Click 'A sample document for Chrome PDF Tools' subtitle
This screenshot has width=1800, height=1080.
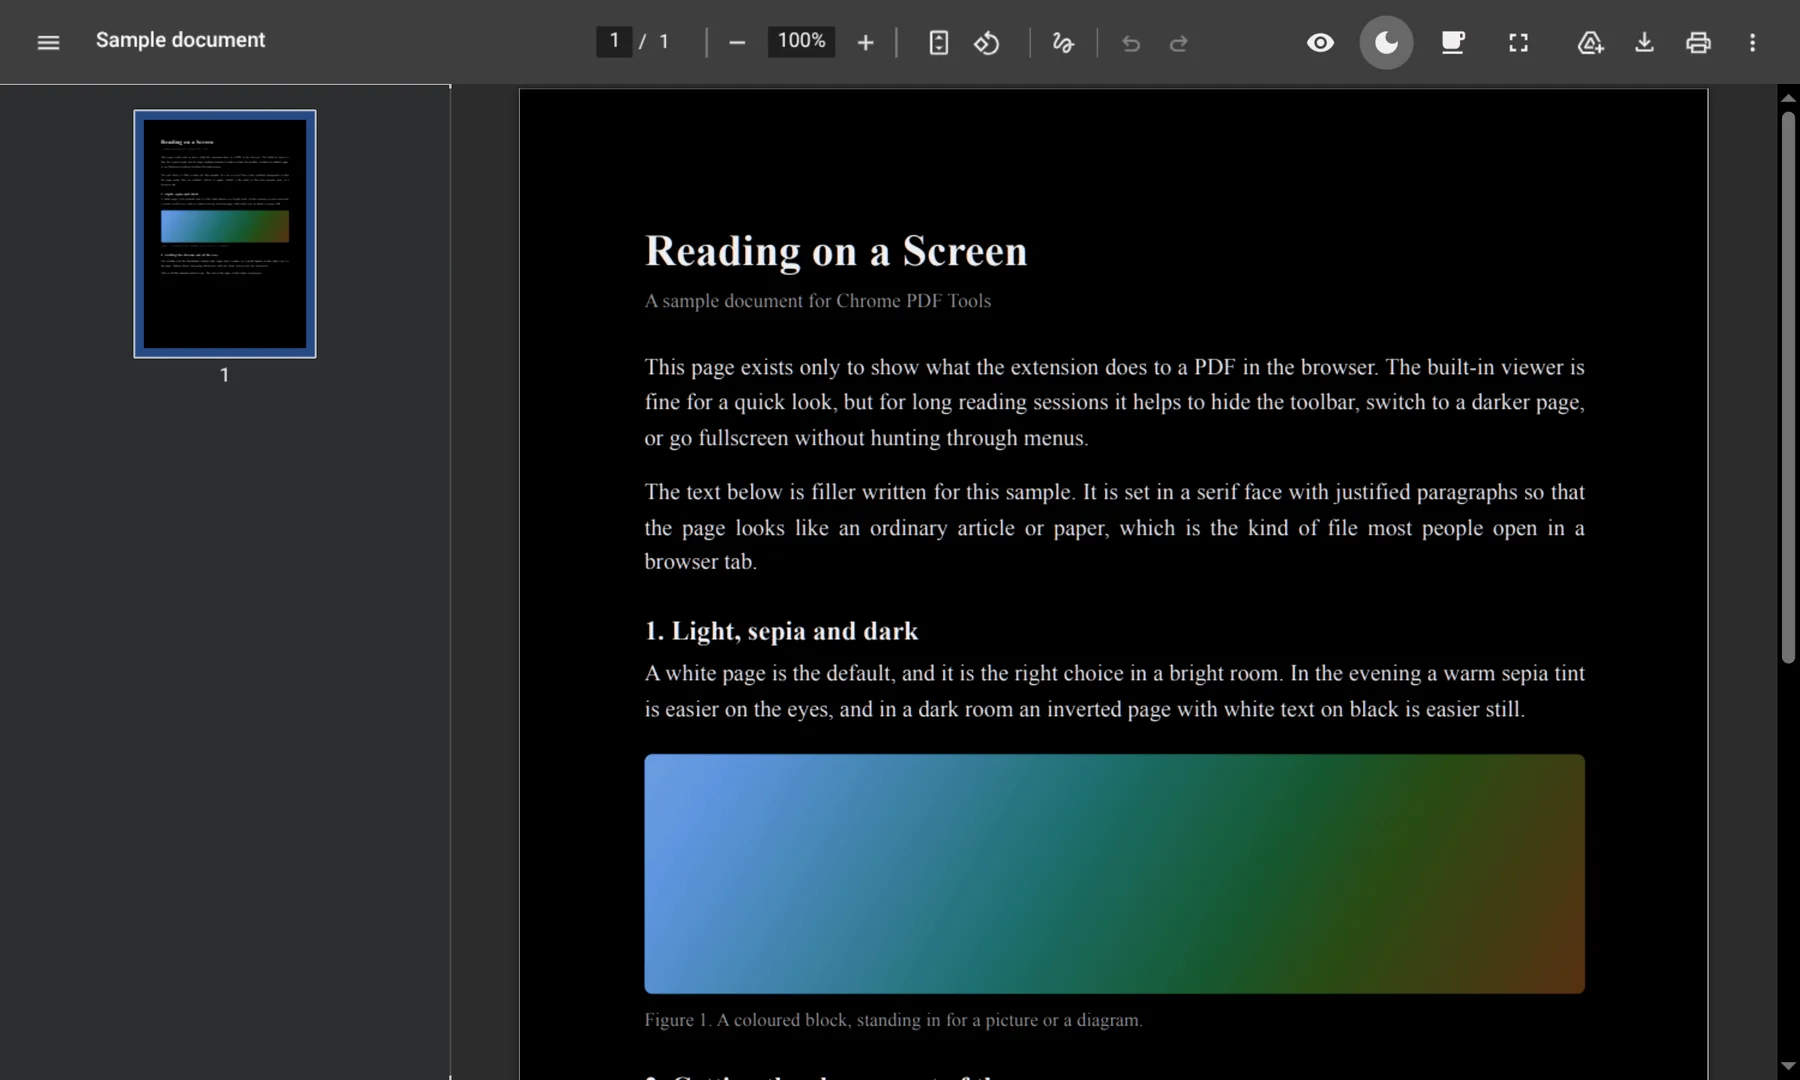coord(818,301)
